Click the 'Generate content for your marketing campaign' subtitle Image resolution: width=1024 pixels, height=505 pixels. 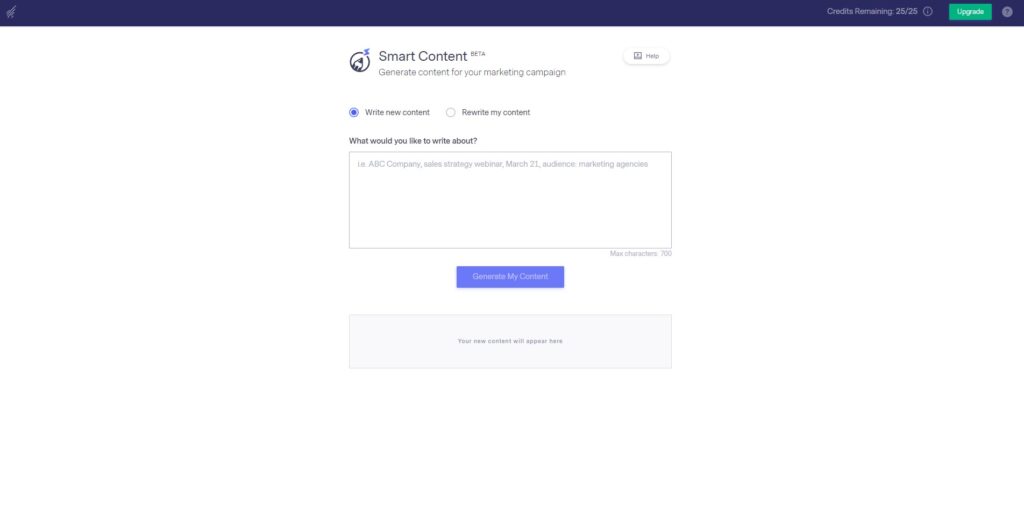pos(472,73)
